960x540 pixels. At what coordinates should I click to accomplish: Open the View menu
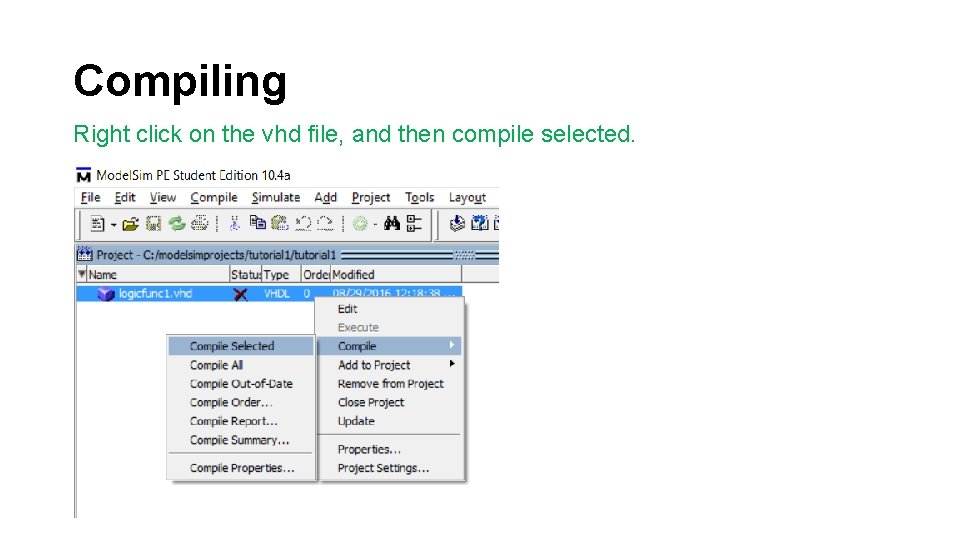pyautogui.click(x=163, y=198)
